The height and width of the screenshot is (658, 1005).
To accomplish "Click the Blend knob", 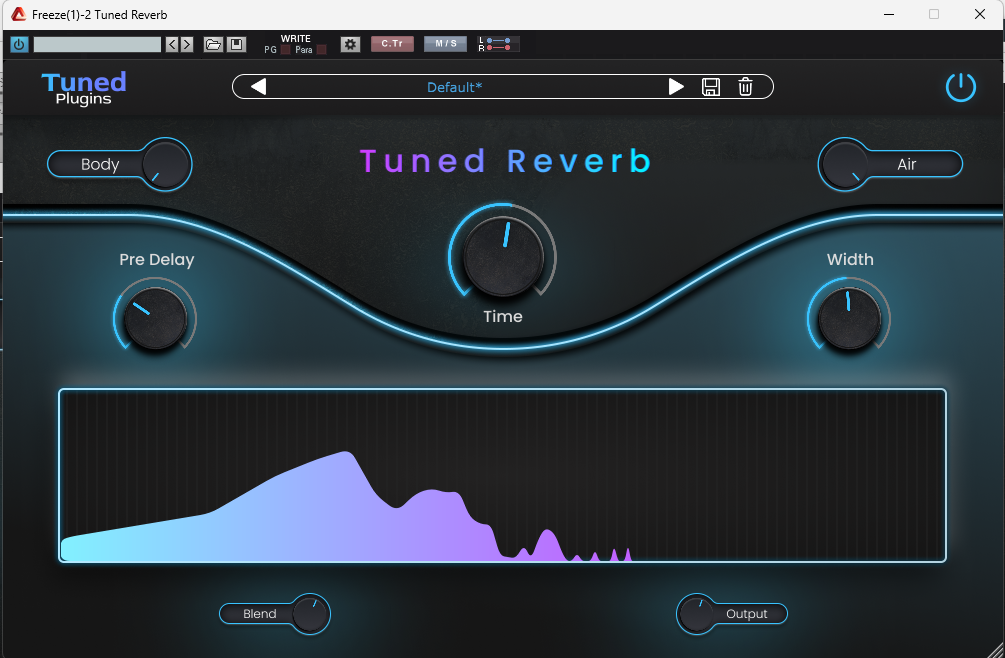I will (x=310, y=614).
